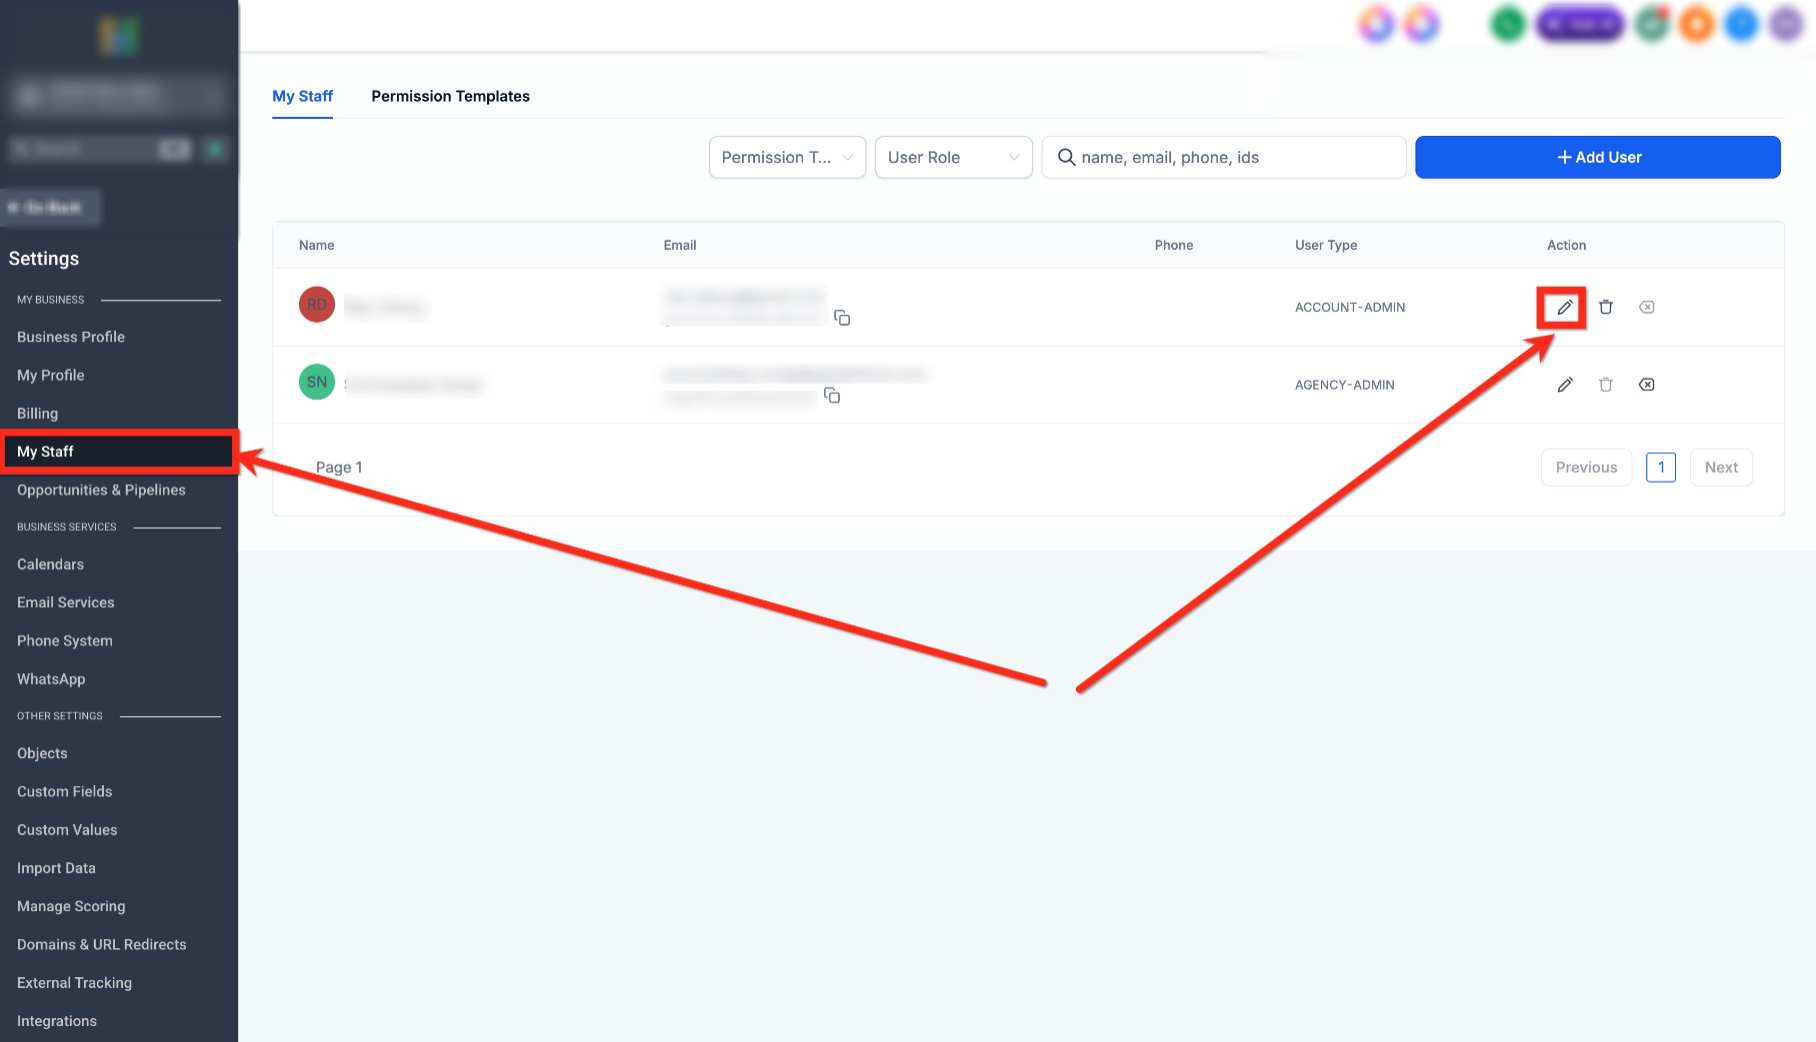Select the My Staff tab
Viewport: 1816px width, 1042px height.
[x=302, y=96]
